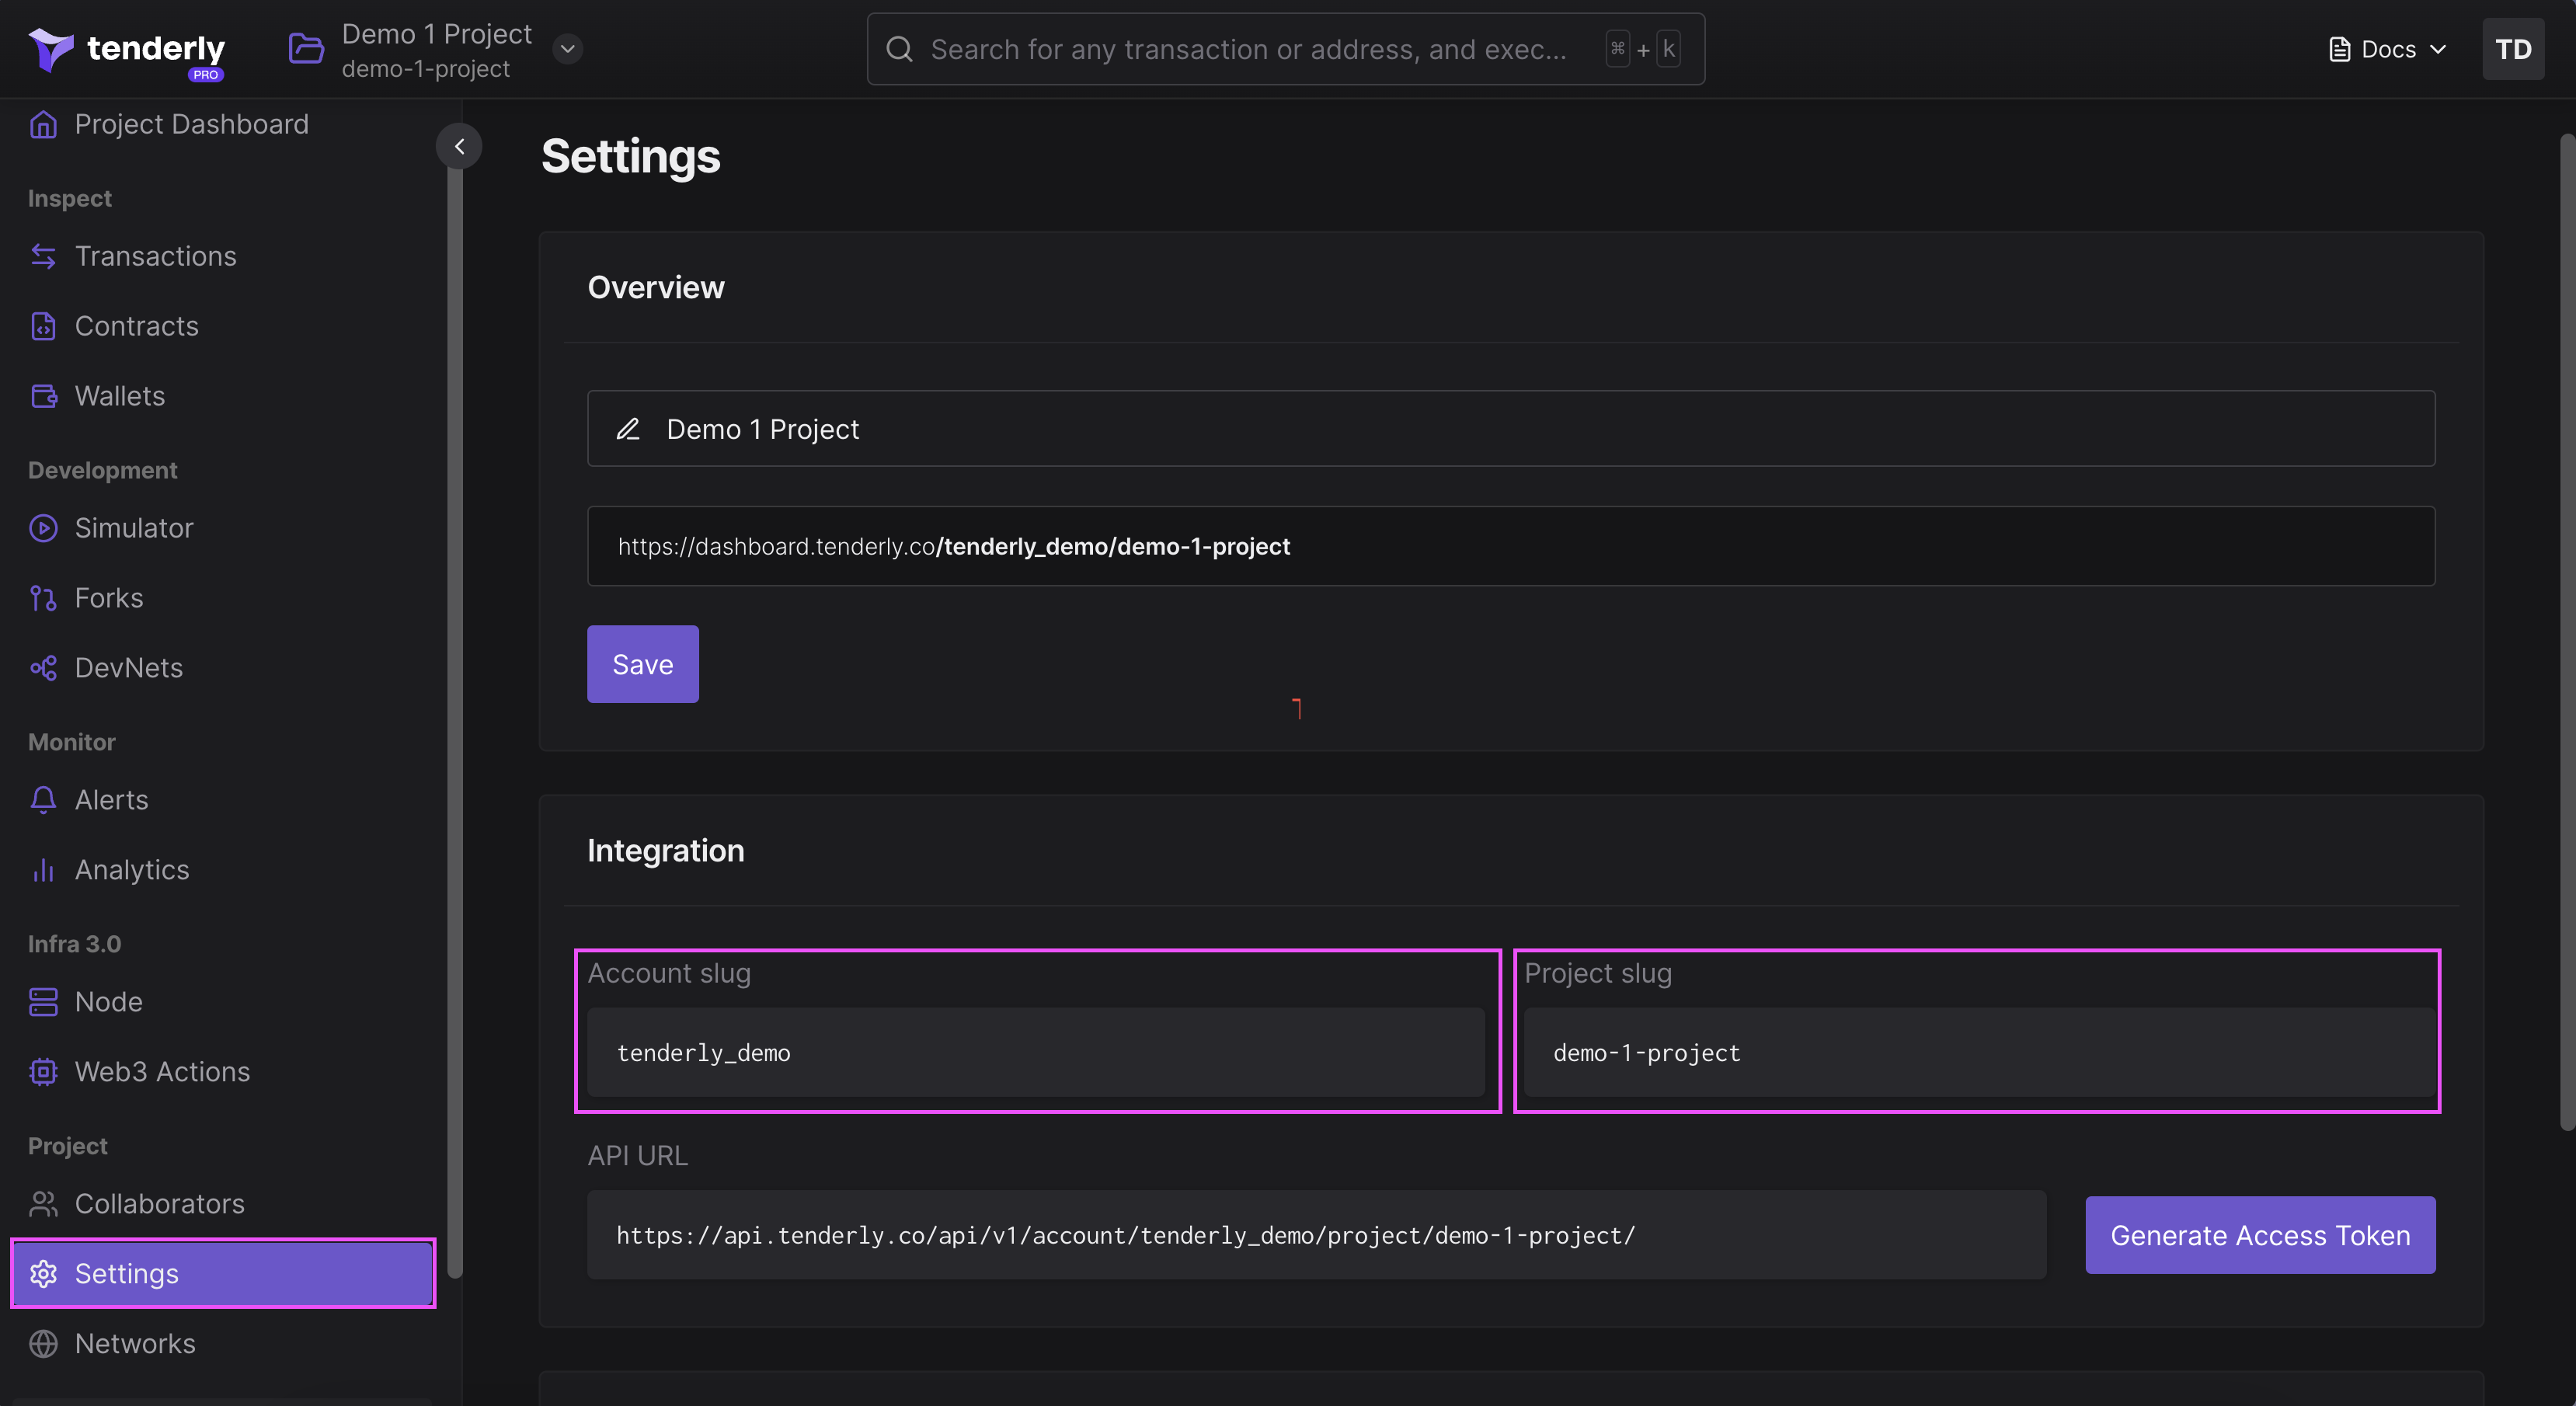The image size is (2576, 1406).
Task: Click the pencil edit icon beside project name
Action: (x=627, y=429)
